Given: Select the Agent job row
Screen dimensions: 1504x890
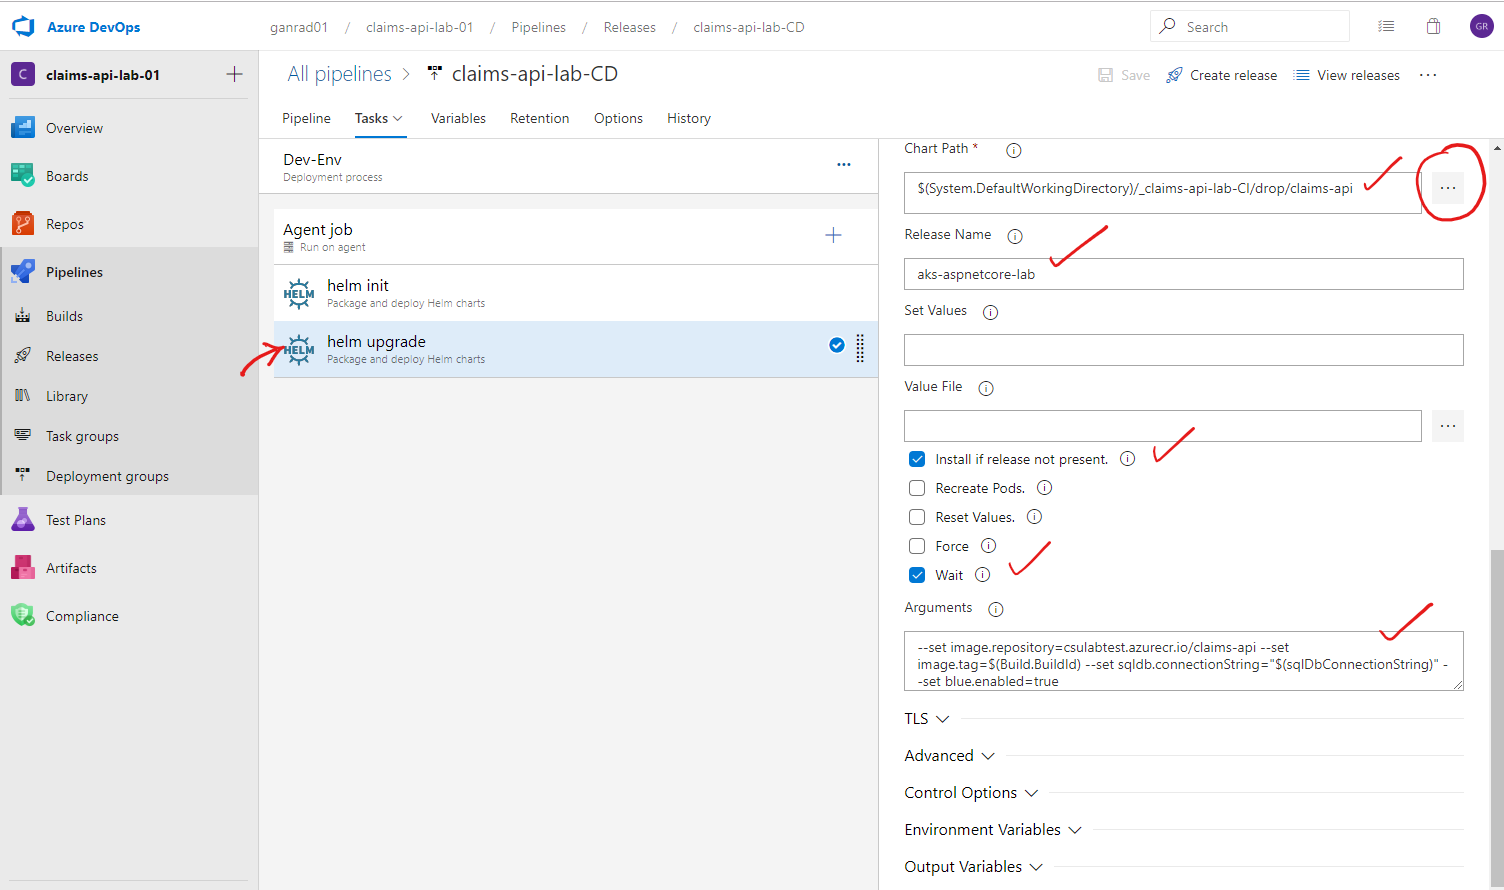Looking at the screenshot, I should click(x=576, y=237).
